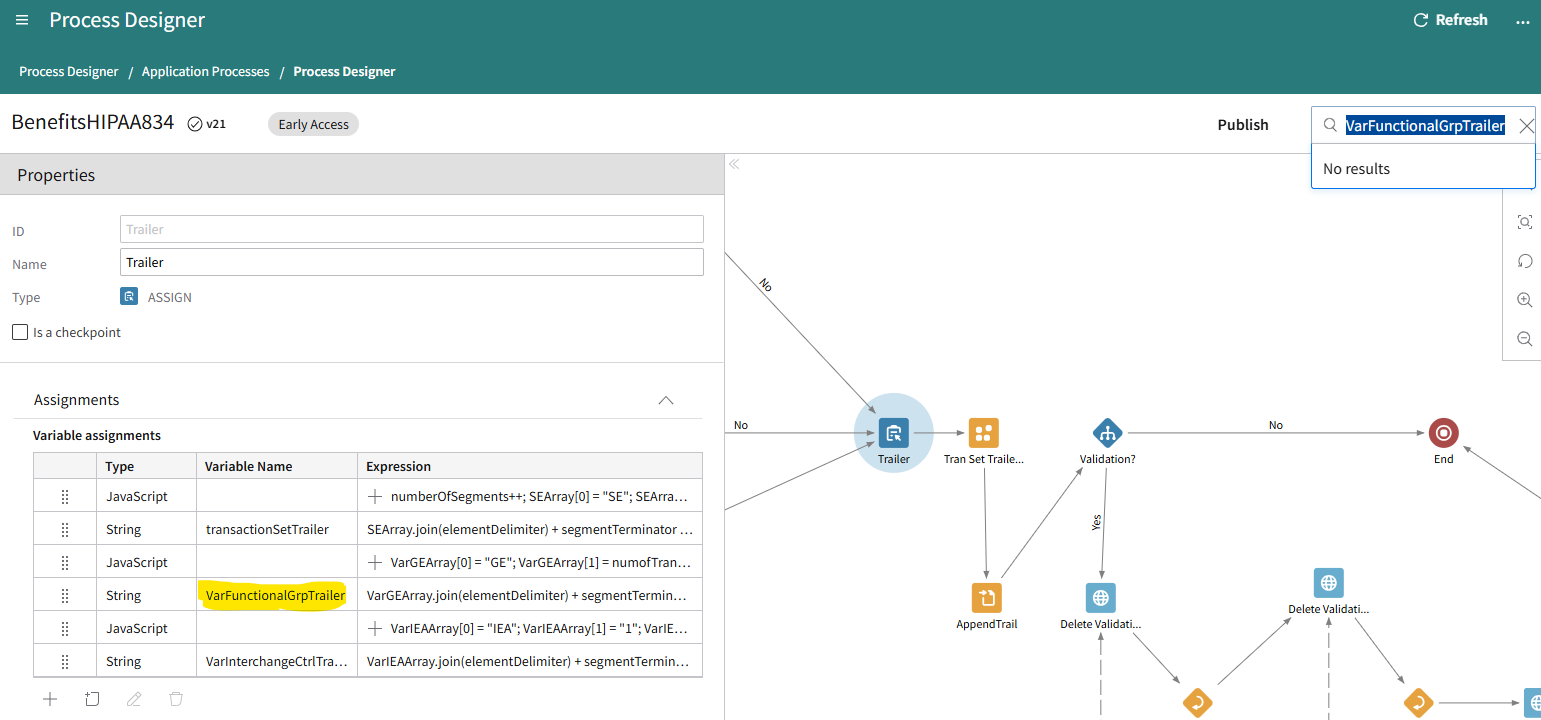Viewport: 1541px width, 720px height.
Task: Click the version v21 check icon
Action: pyautogui.click(x=195, y=125)
